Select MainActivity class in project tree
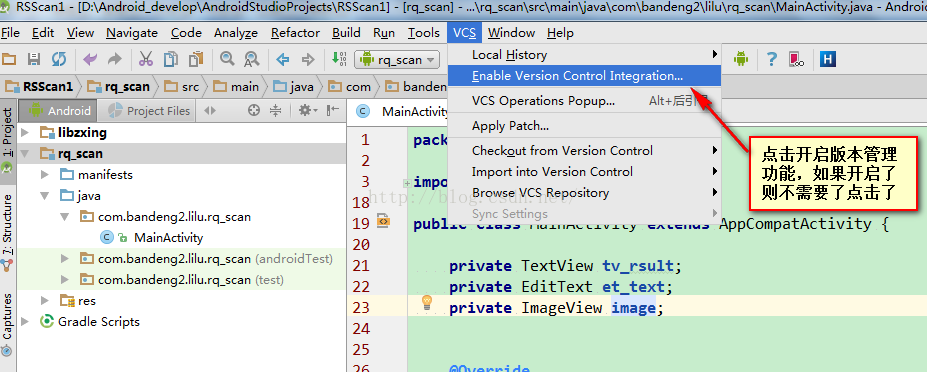Screen dimensions: 927x372 pos(168,238)
